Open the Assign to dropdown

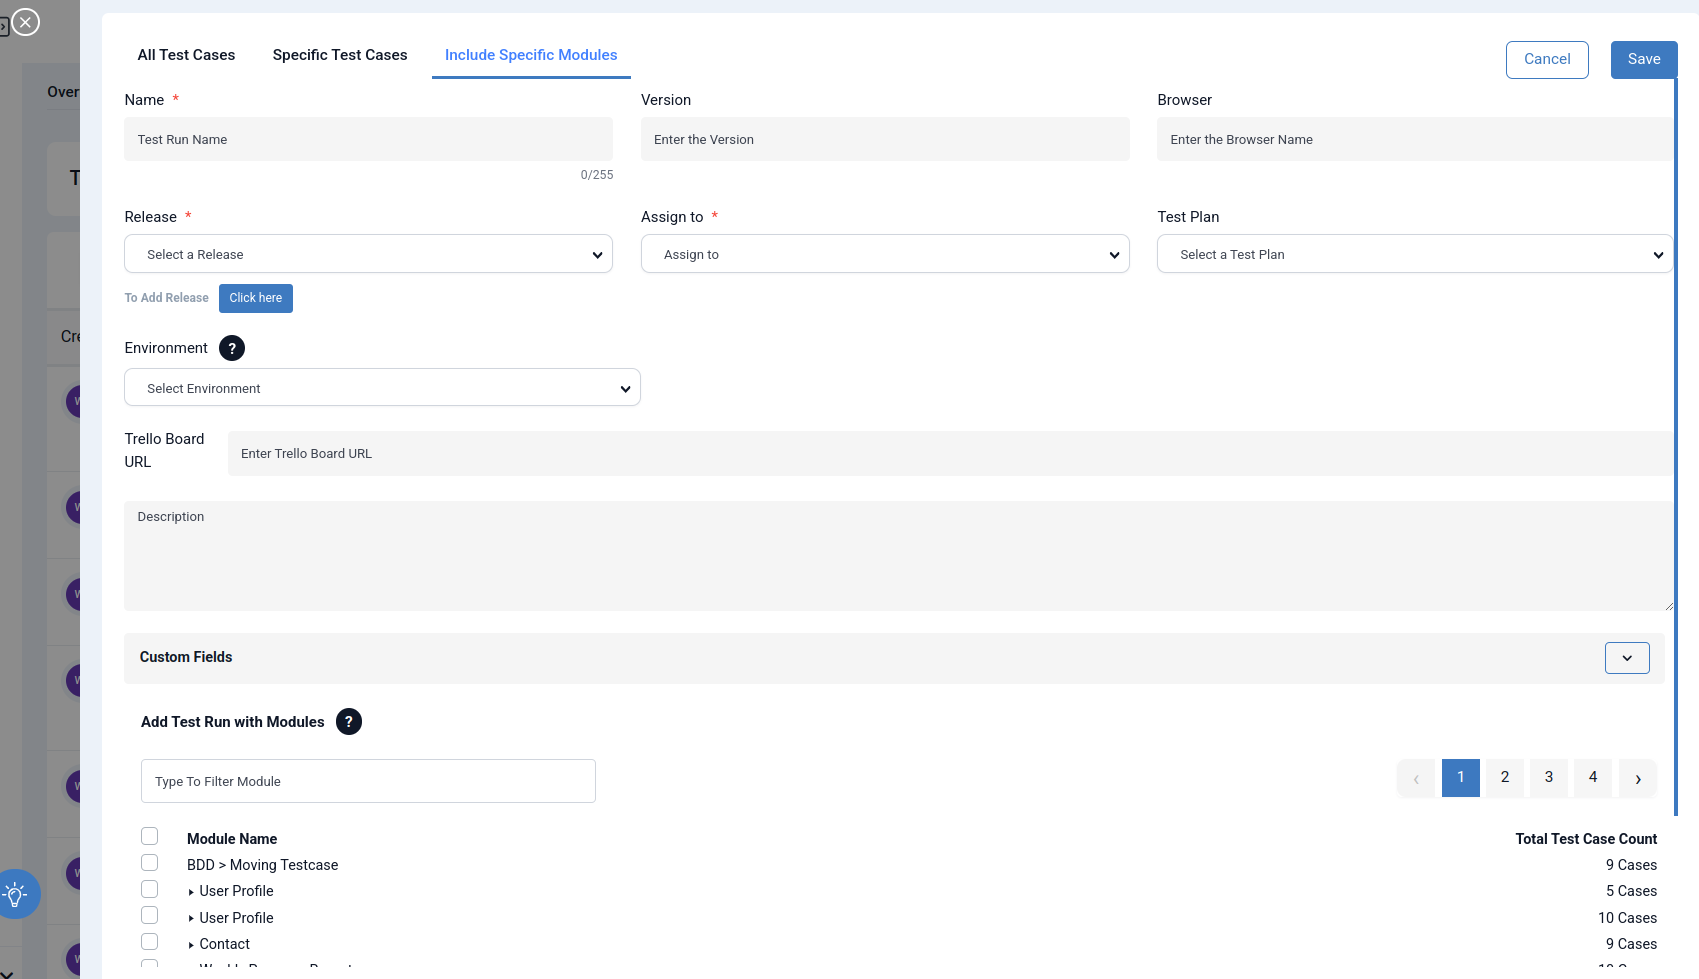885,254
